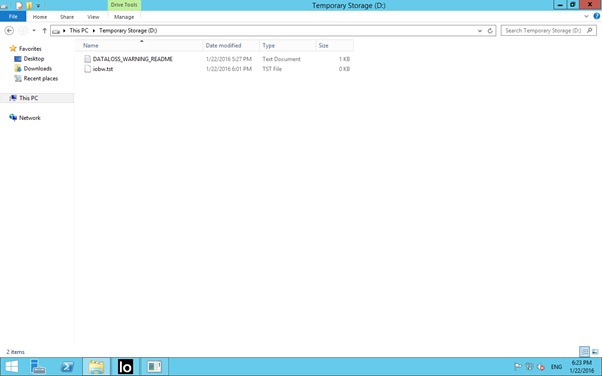Click the ENG language indicator
This screenshot has width=602, height=376.
556,367
